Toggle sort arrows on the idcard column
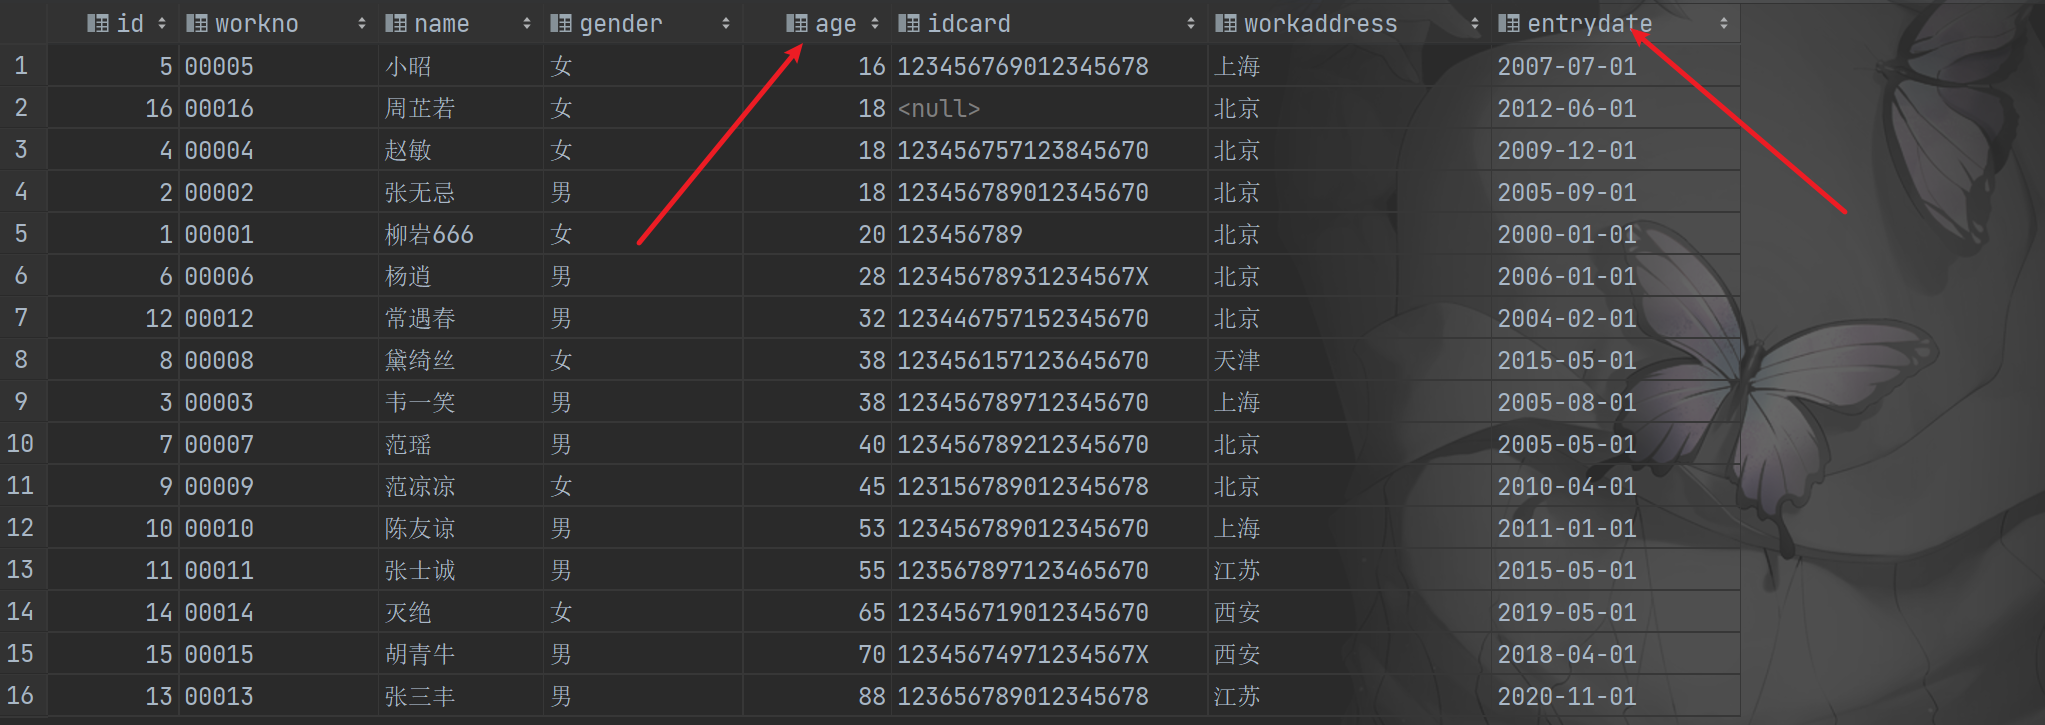The width and height of the screenshot is (2045, 725). [x=1191, y=23]
